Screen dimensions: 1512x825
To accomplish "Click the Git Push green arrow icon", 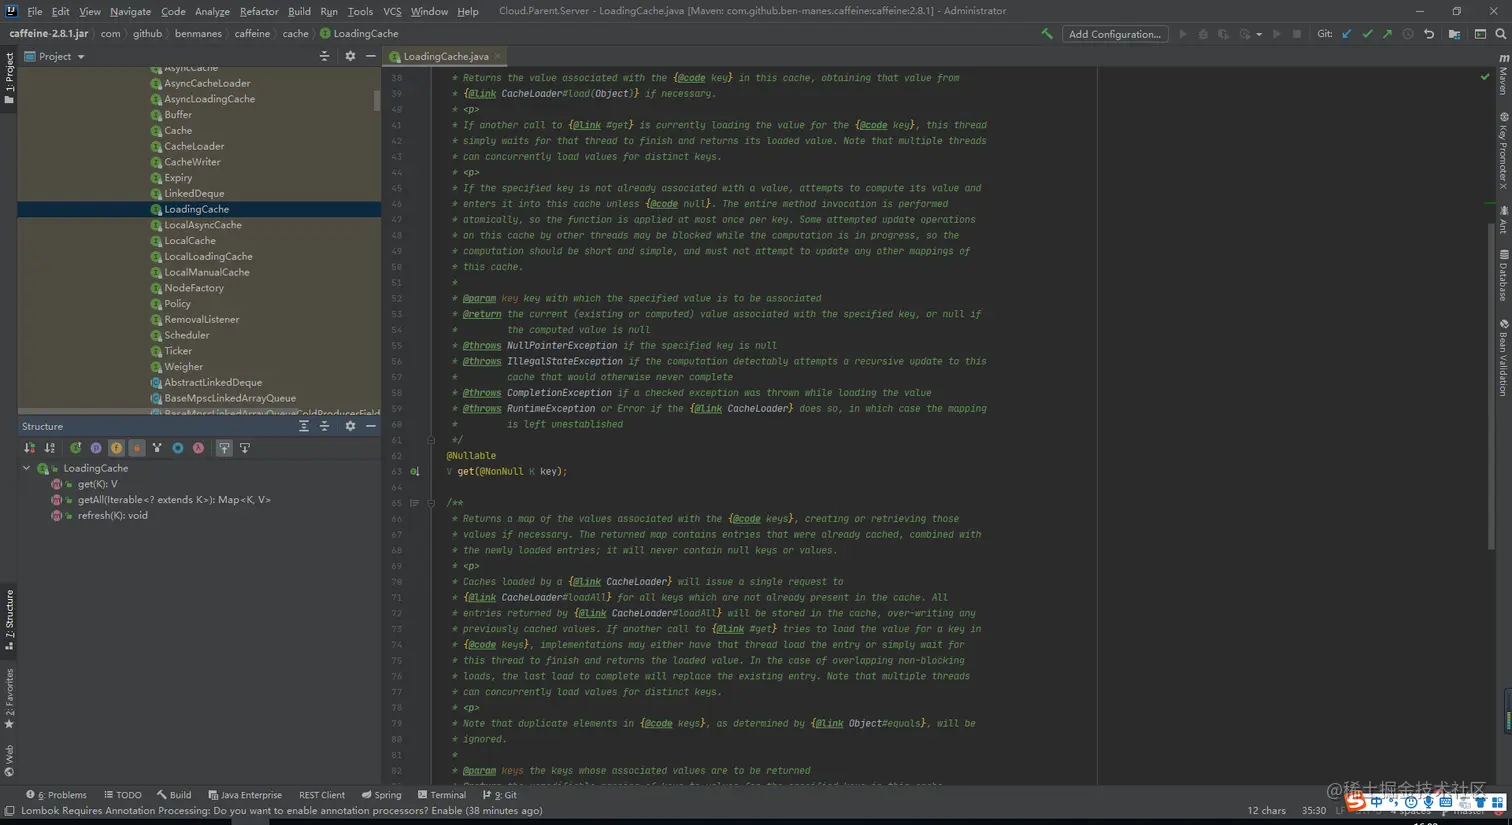I will (1387, 34).
